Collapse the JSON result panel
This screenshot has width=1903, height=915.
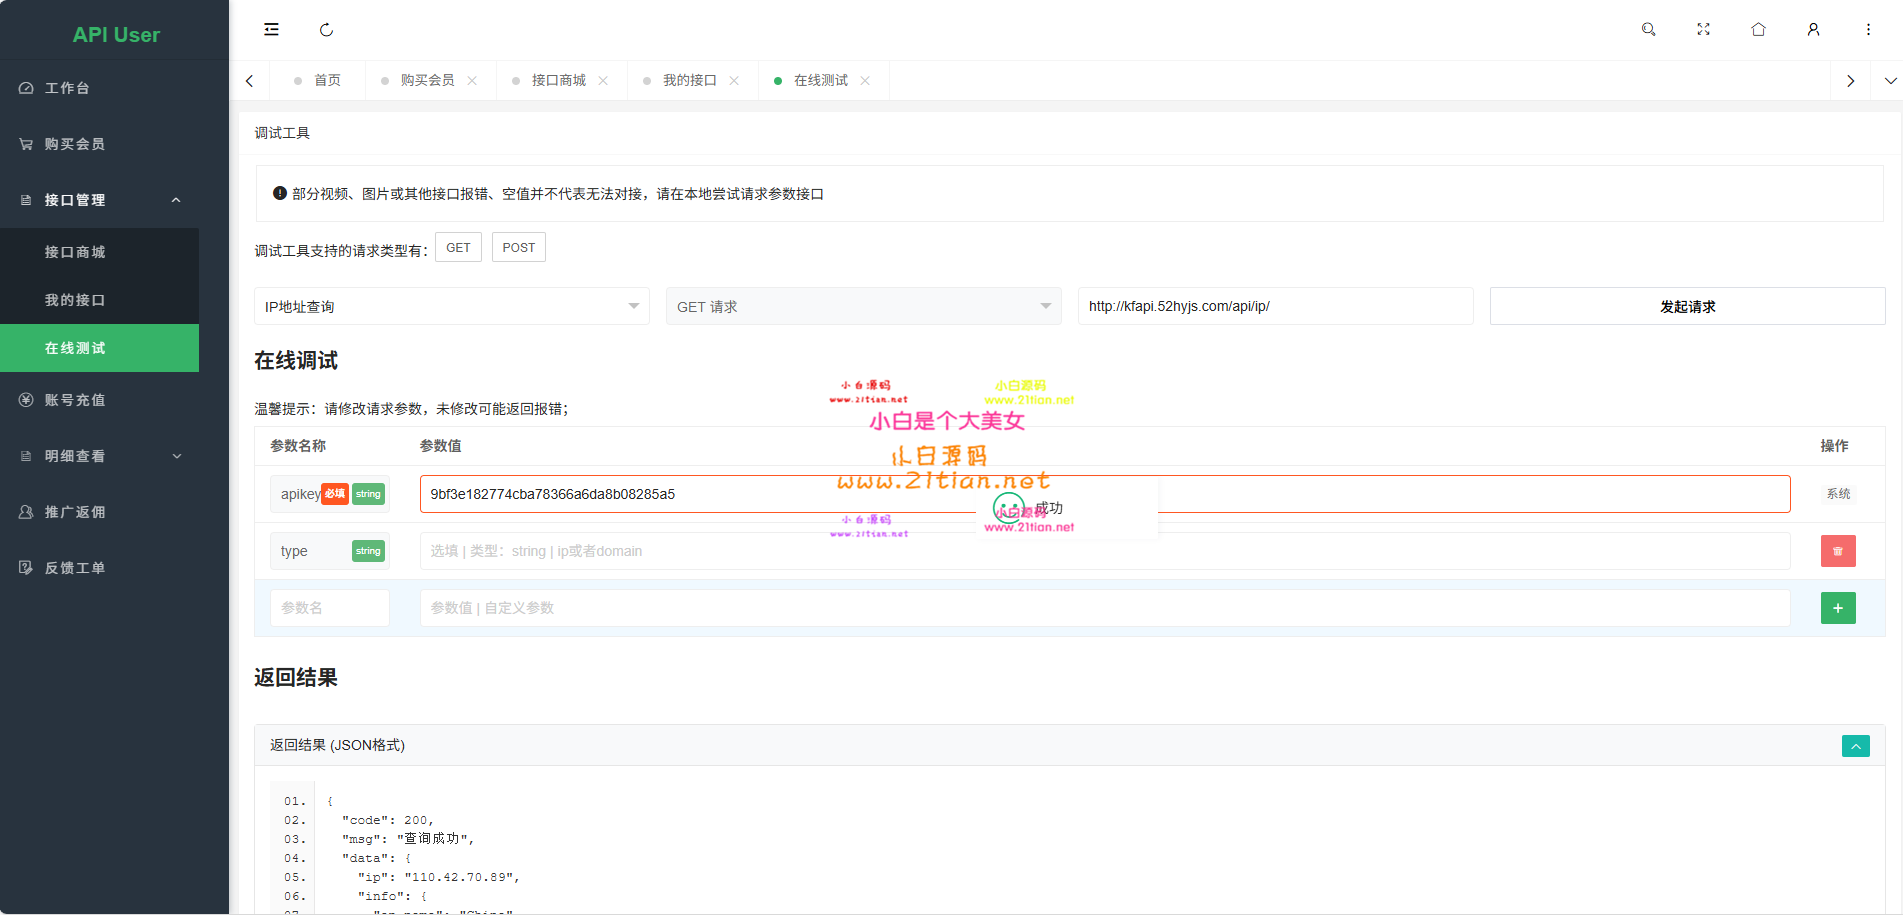(1855, 746)
